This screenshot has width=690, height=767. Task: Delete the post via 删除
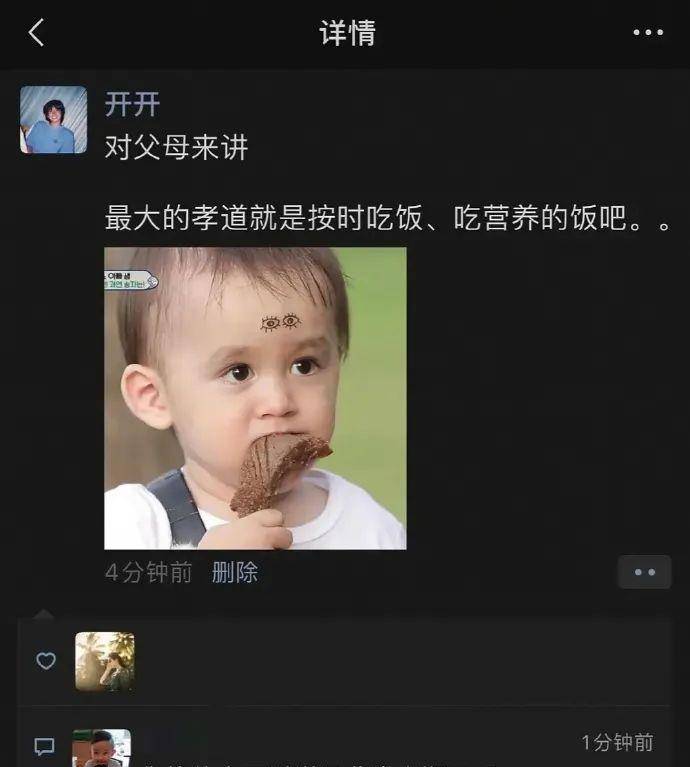click(235, 572)
